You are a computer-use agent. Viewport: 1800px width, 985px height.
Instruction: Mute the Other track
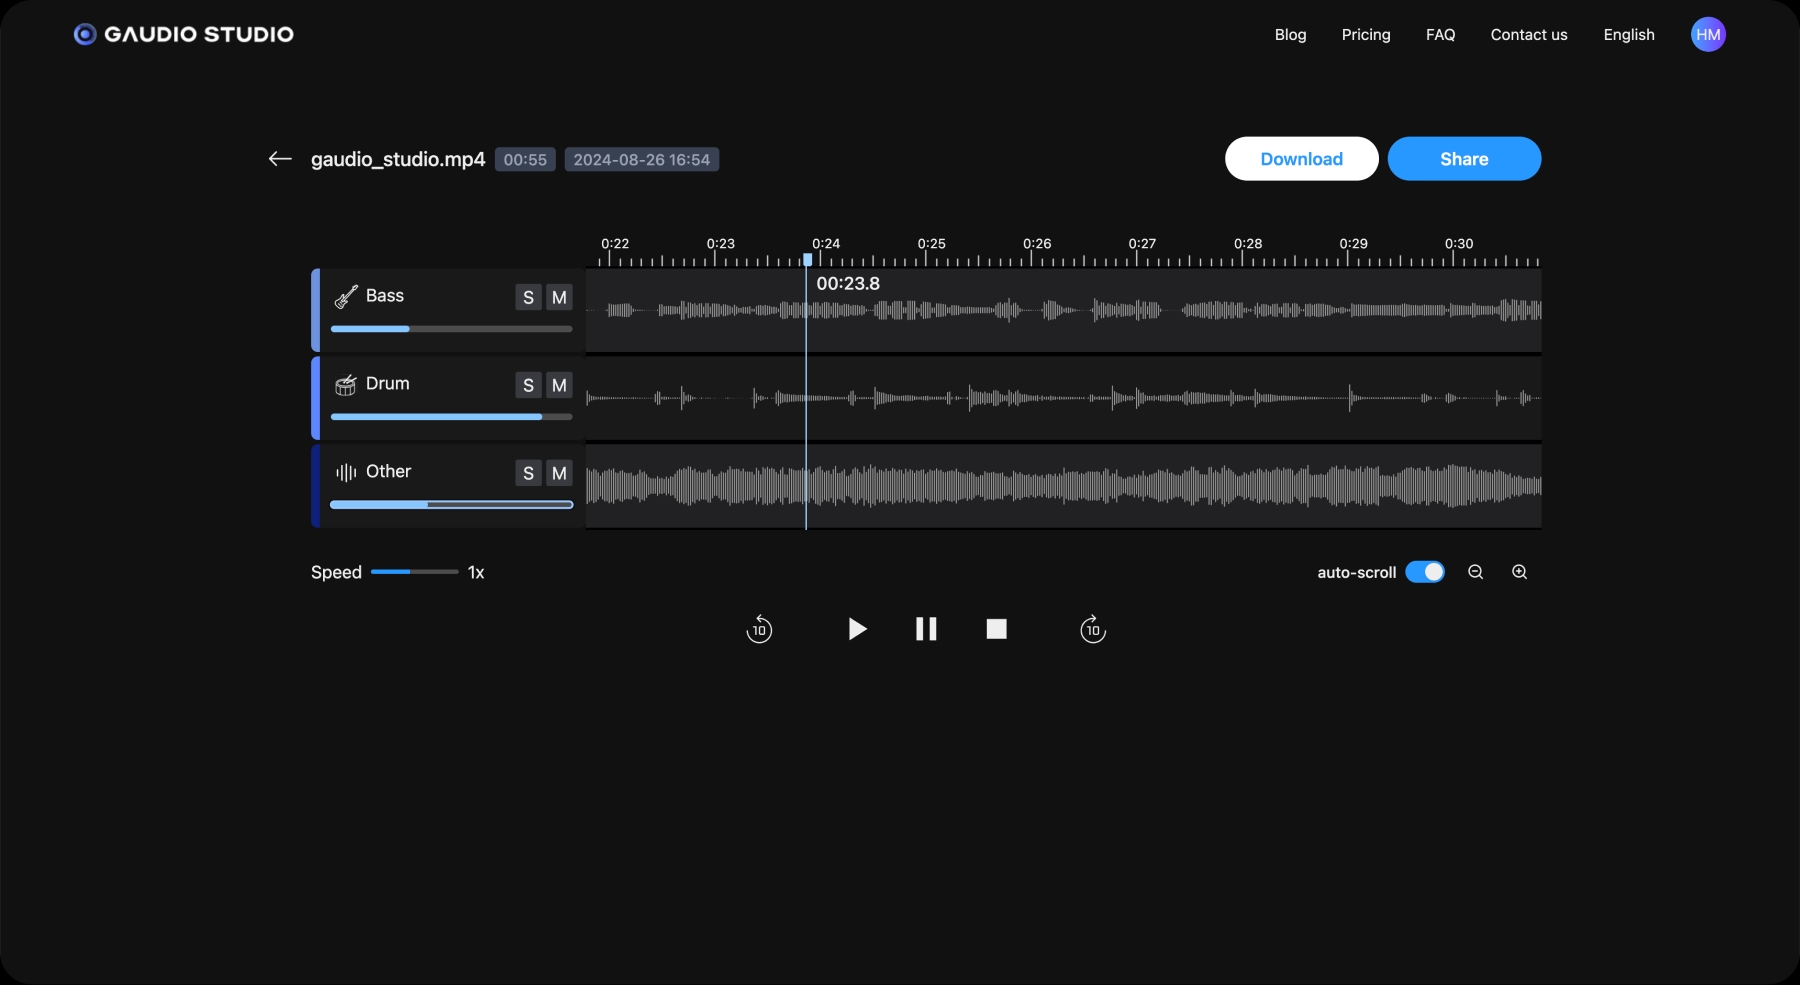[x=559, y=473]
